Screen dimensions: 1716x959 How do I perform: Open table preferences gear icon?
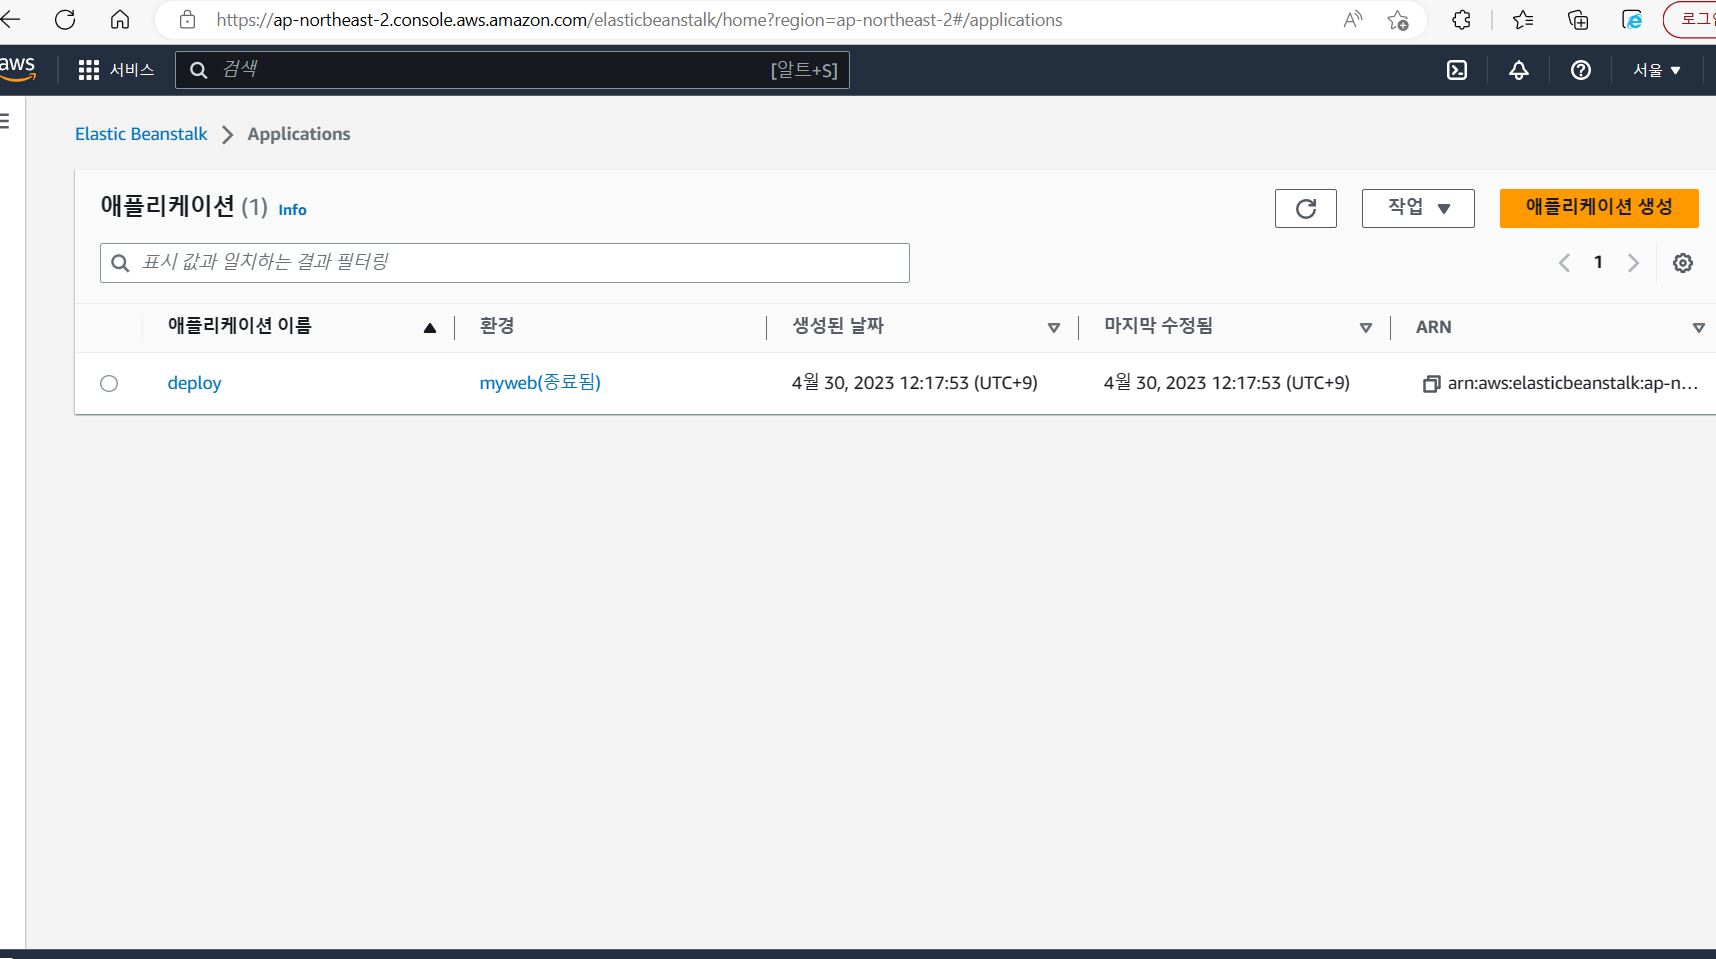tap(1683, 263)
